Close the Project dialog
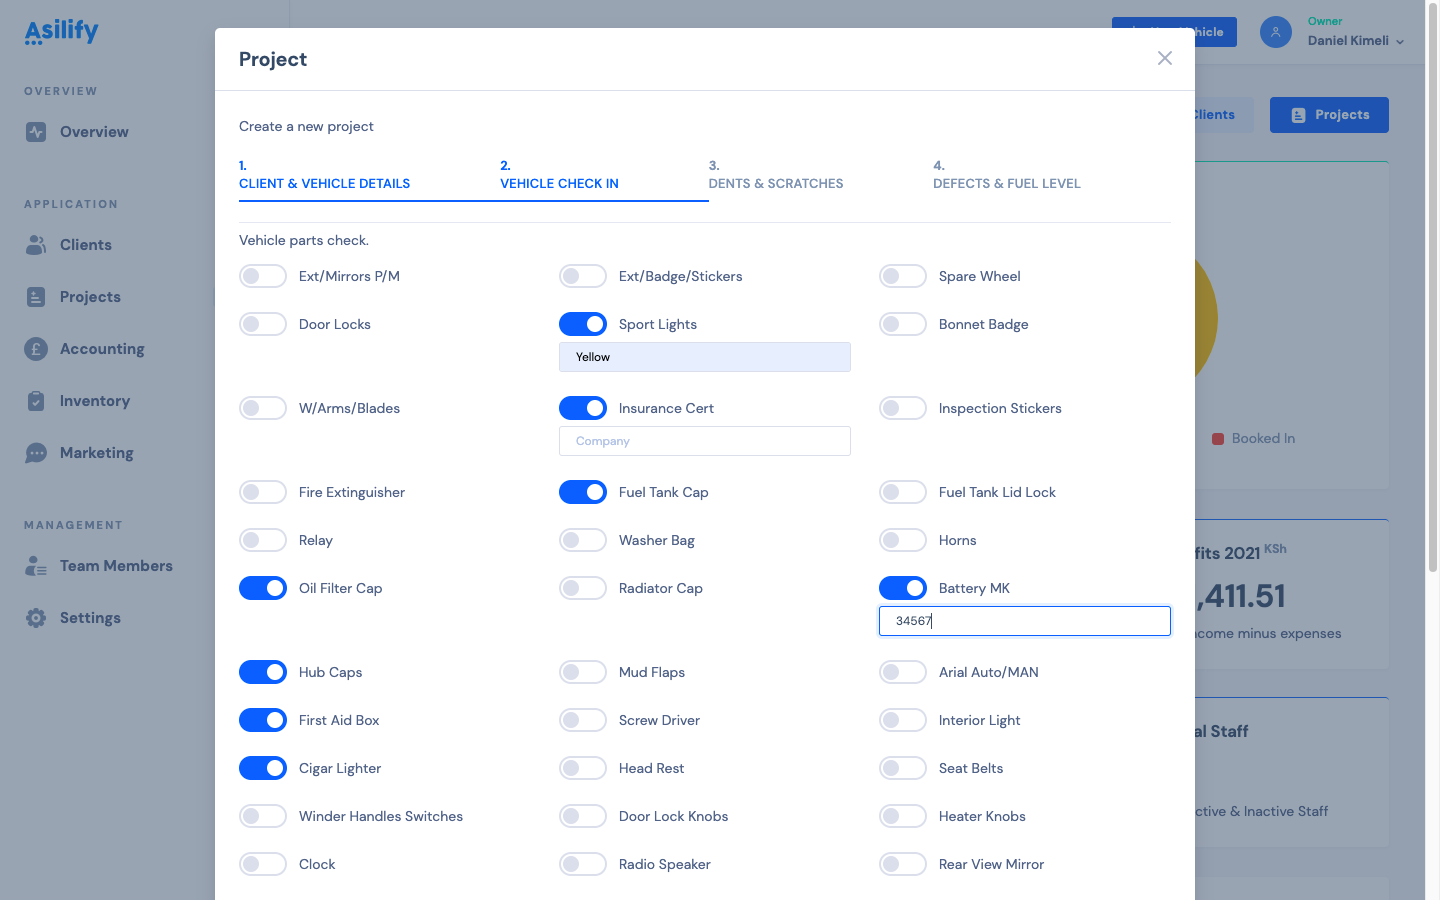 pyautogui.click(x=1165, y=59)
